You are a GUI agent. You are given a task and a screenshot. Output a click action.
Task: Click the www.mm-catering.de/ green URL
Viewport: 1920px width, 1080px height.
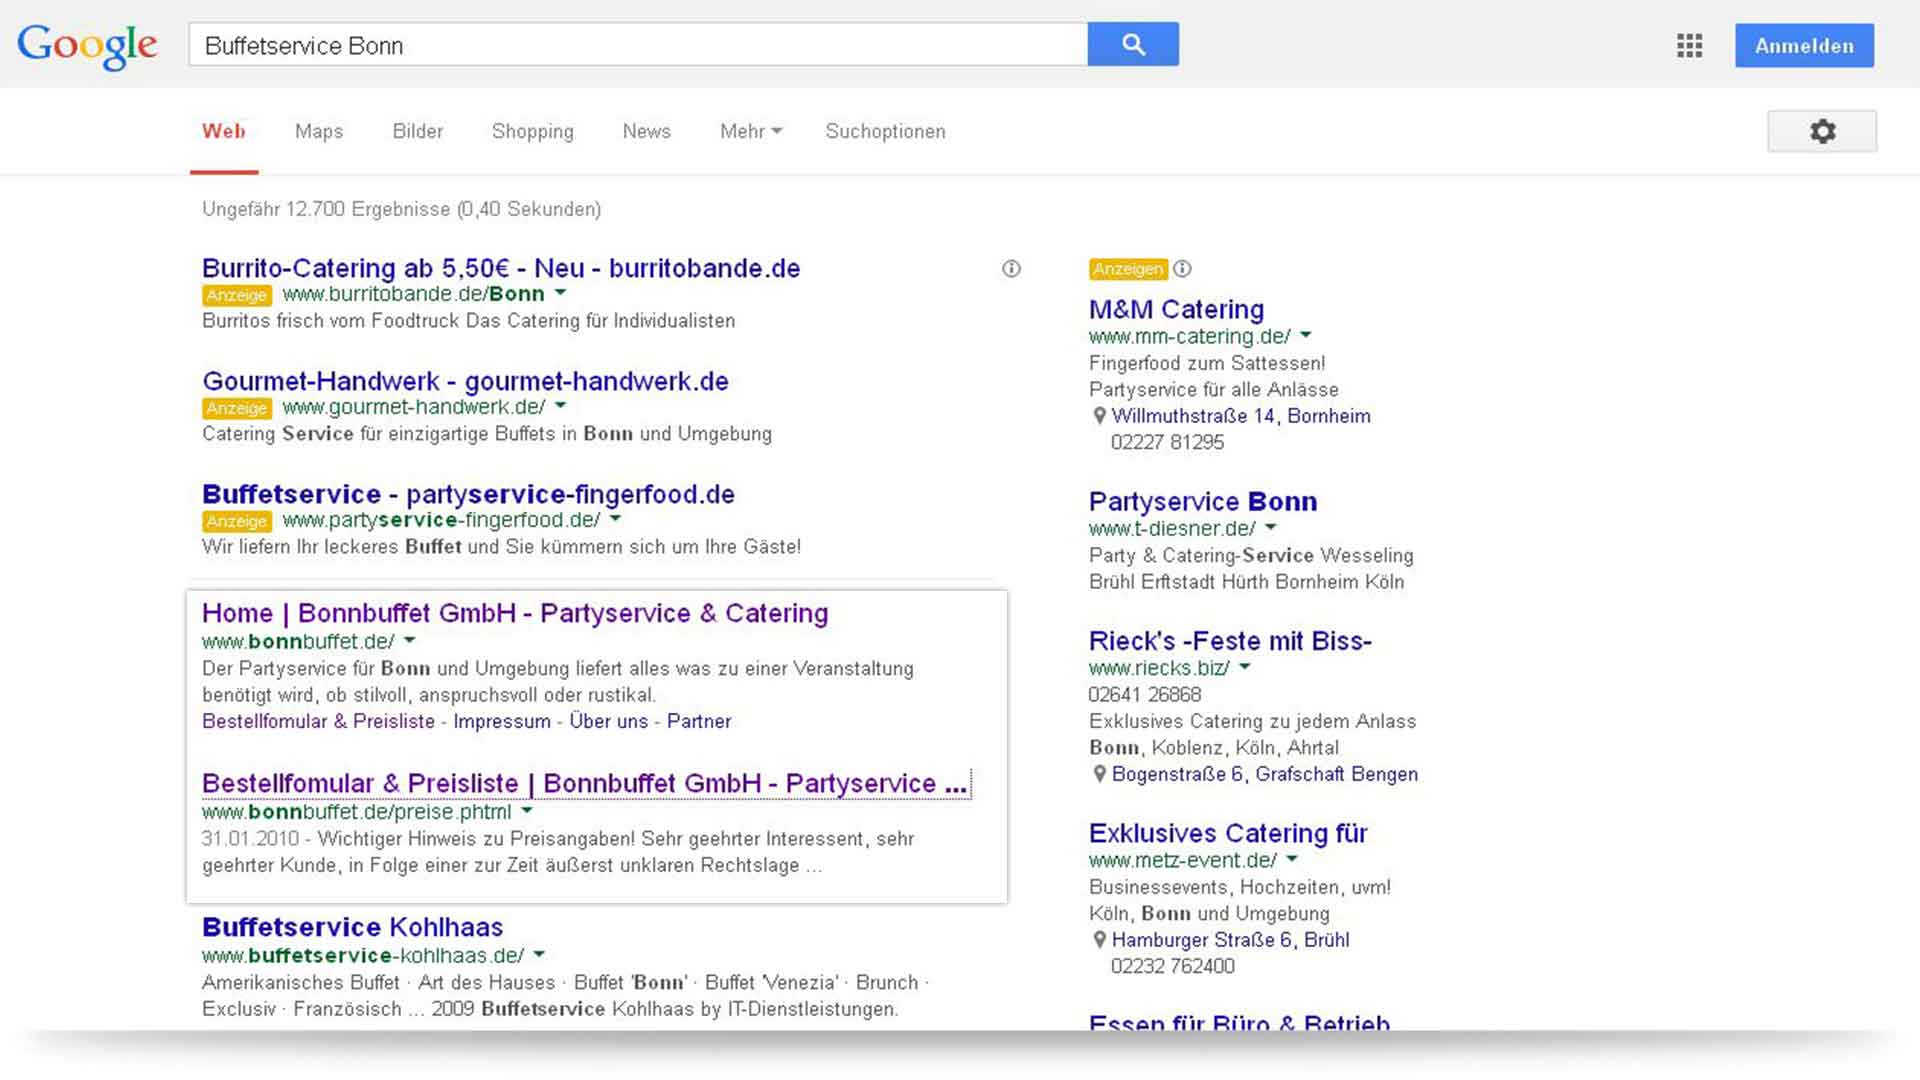(1190, 336)
